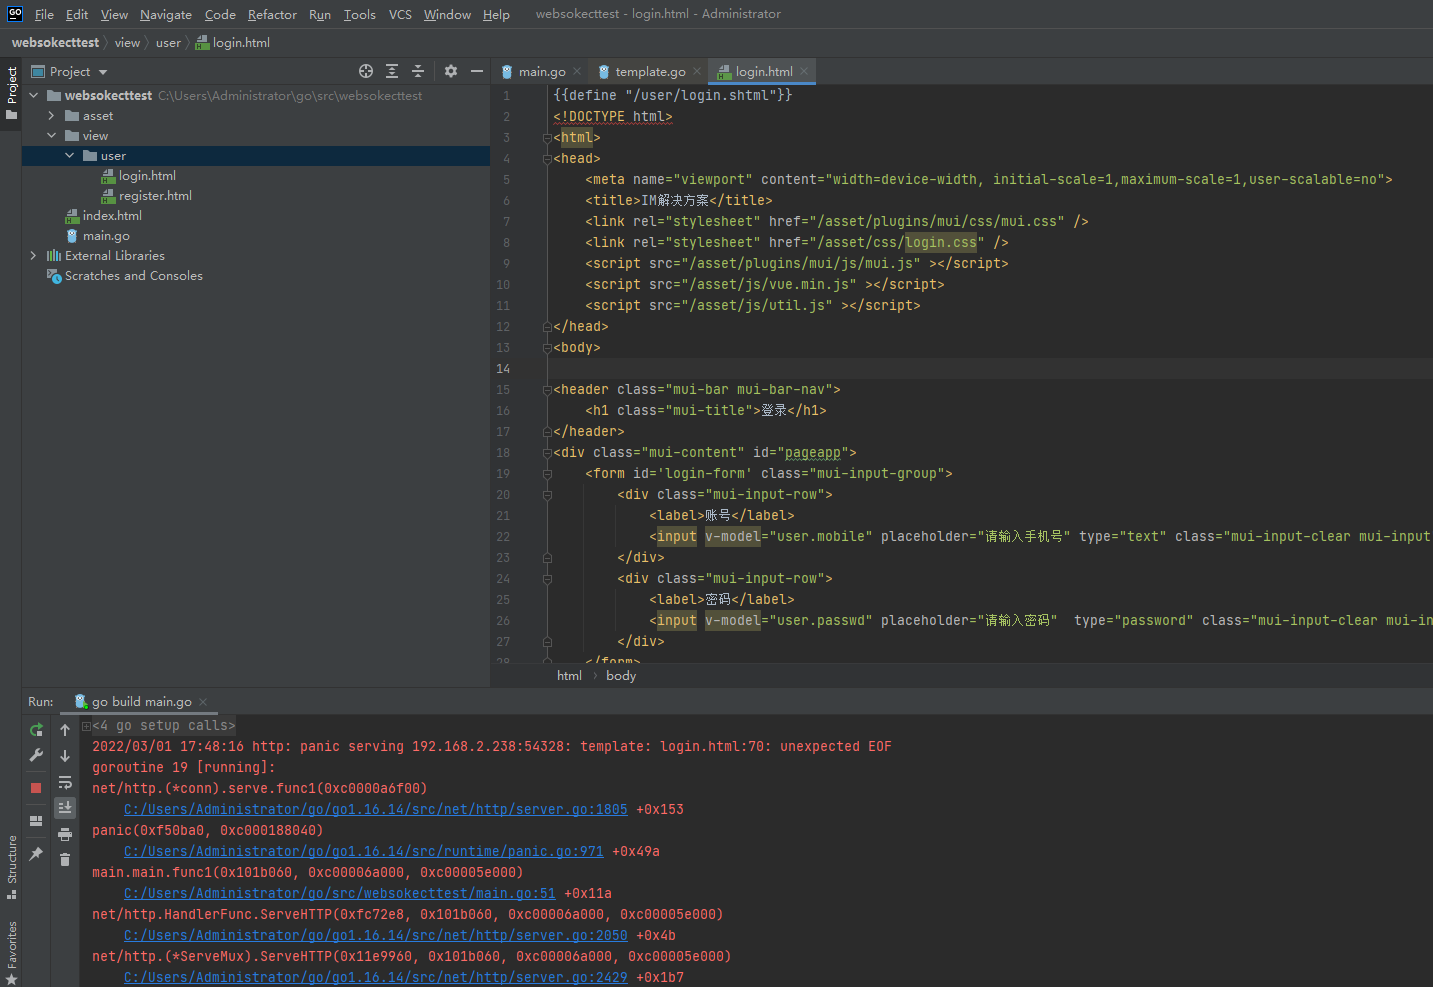The height and width of the screenshot is (987, 1433).
Task: Toggle soft-wrap in Run console
Action: tap(65, 782)
